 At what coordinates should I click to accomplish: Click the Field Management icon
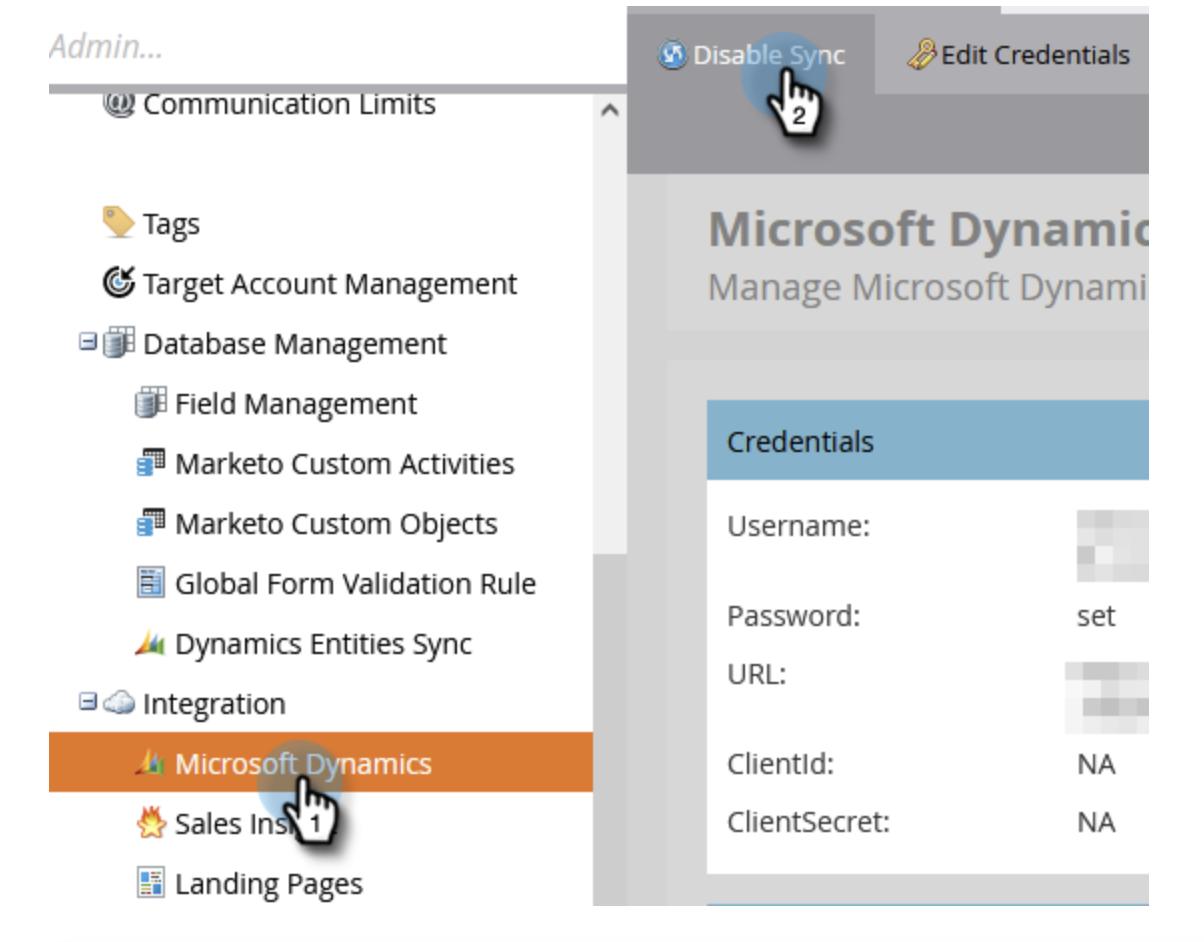(151, 404)
